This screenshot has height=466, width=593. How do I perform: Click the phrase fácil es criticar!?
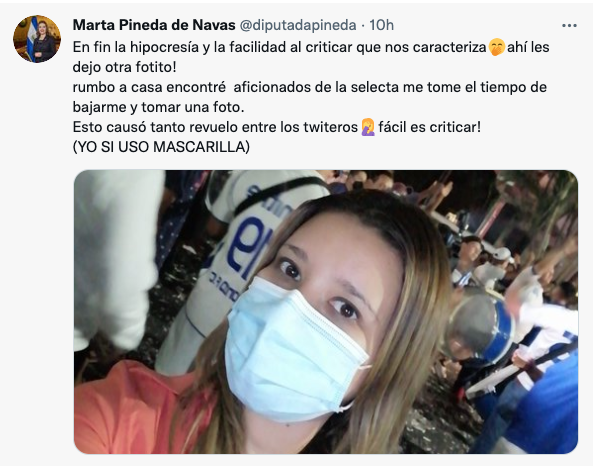coord(429,127)
